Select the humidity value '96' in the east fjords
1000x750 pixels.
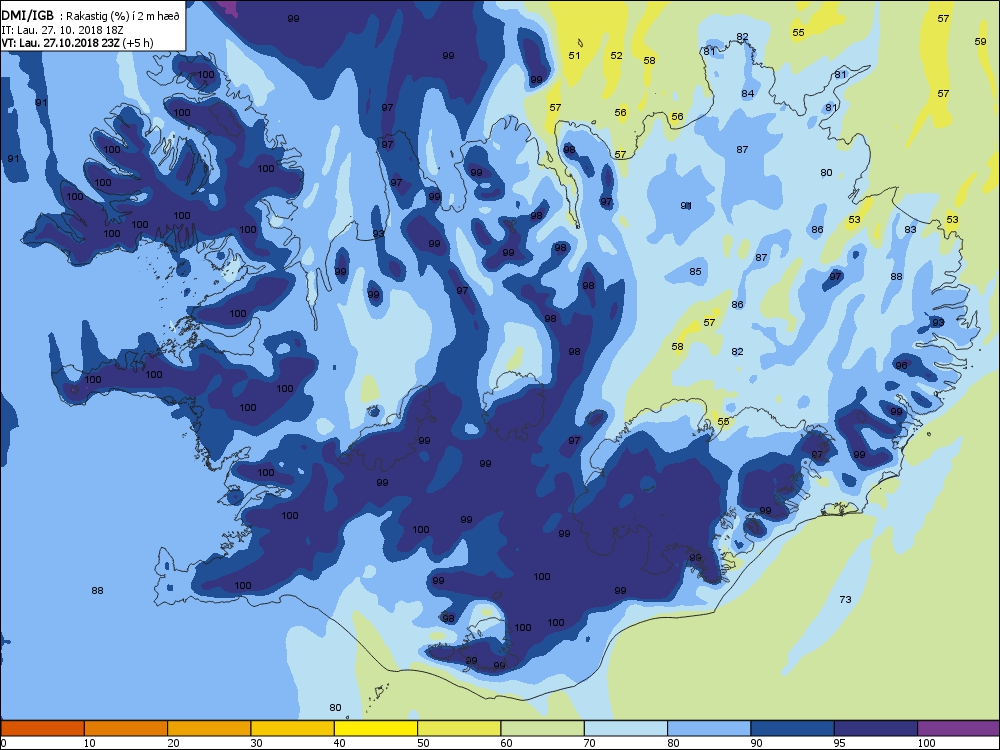(901, 365)
